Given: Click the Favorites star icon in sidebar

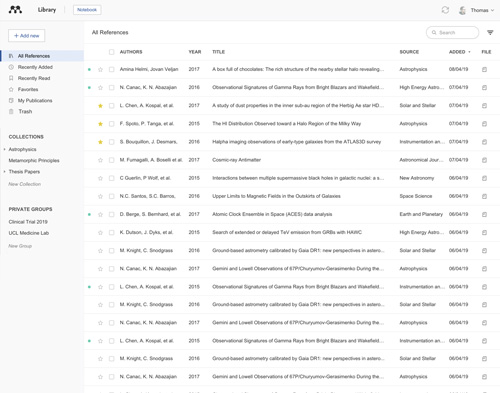Looking at the screenshot, I should click(x=11, y=89).
